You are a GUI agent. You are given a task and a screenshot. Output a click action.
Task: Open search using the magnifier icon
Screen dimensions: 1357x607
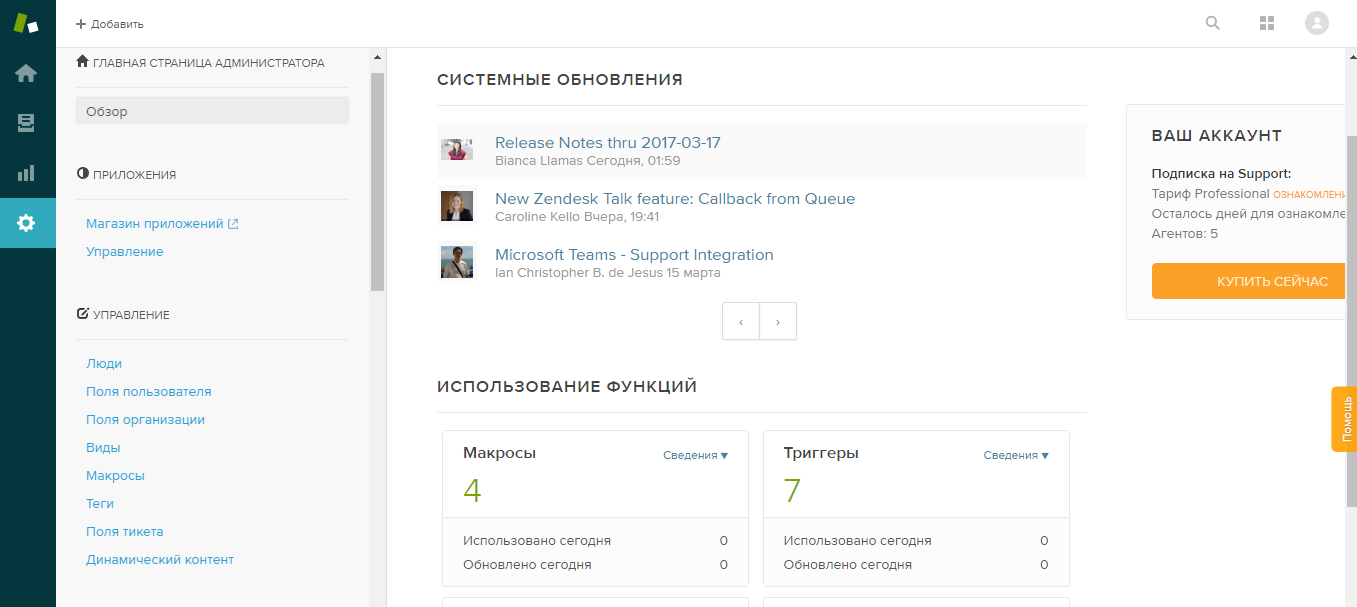coord(1212,22)
